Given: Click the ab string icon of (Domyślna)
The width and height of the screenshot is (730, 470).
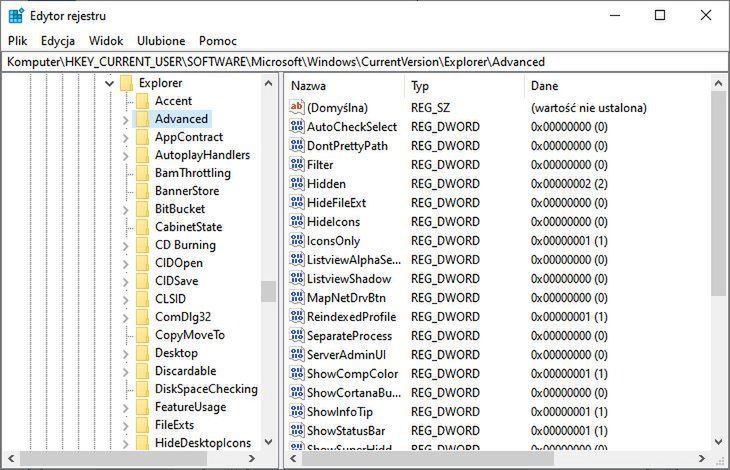Looking at the screenshot, I should pyautogui.click(x=297, y=107).
